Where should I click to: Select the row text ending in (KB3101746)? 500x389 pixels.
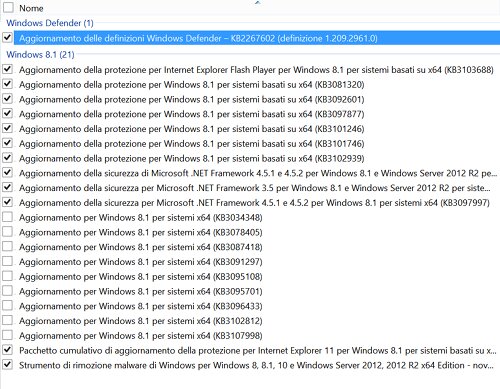pos(192,144)
